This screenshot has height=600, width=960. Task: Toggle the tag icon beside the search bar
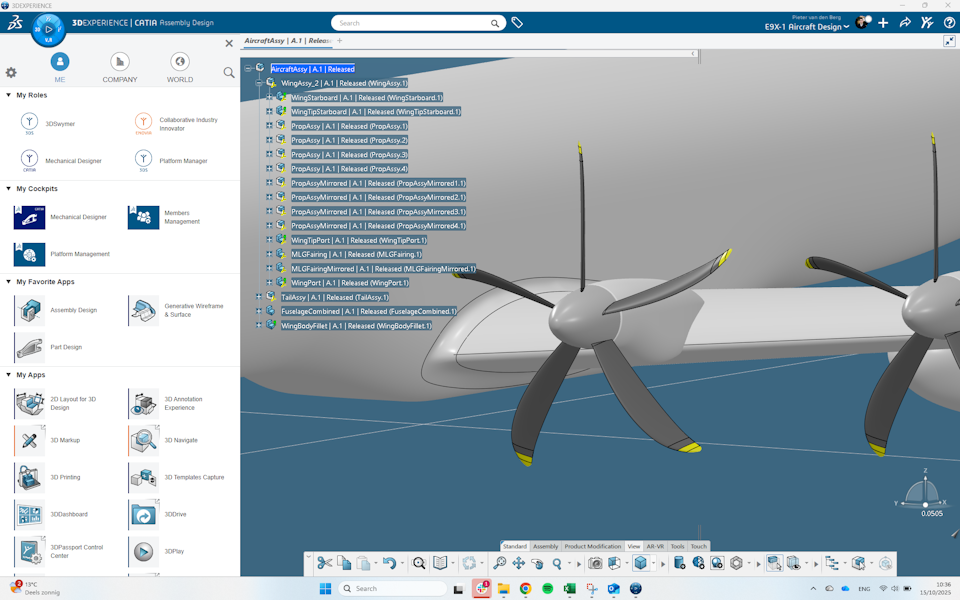(x=517, y=21)
